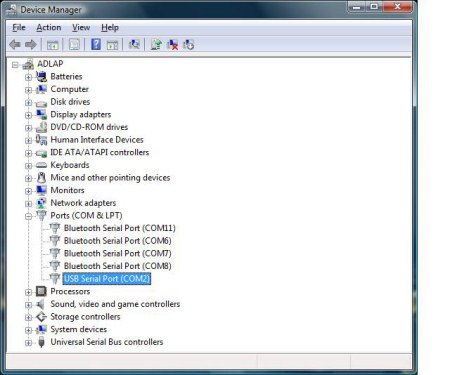
Task: Expand the Batteries node
Action: (28, 77)
